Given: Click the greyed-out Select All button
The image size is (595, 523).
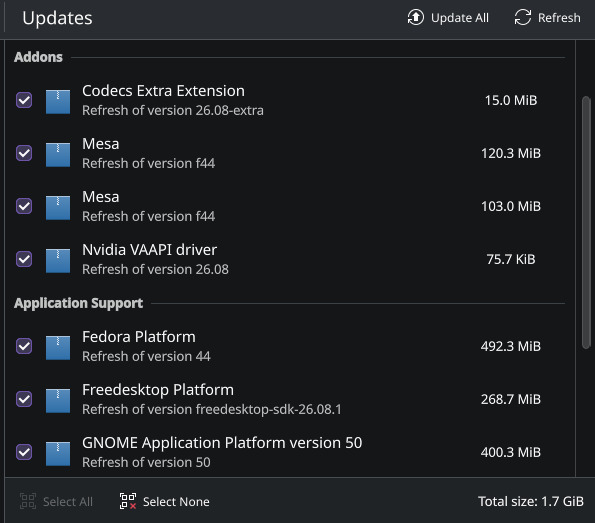Looking at the screenshot, I should coord(56,501).
